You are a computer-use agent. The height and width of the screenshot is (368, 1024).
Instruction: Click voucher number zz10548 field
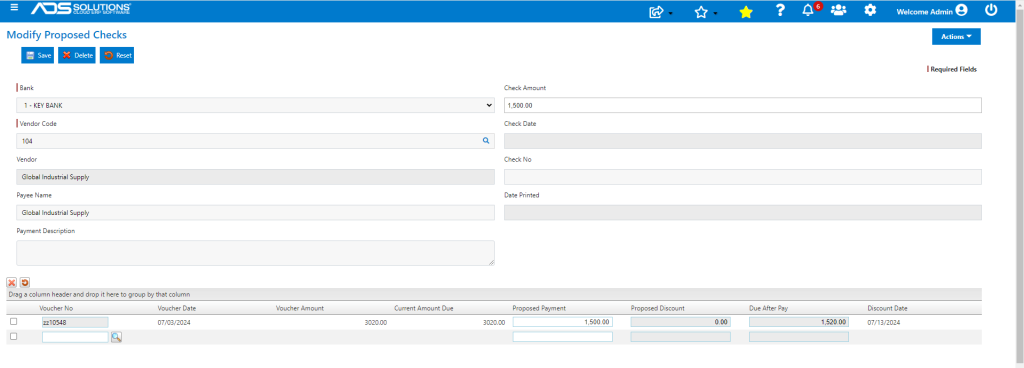pos(75,322)
